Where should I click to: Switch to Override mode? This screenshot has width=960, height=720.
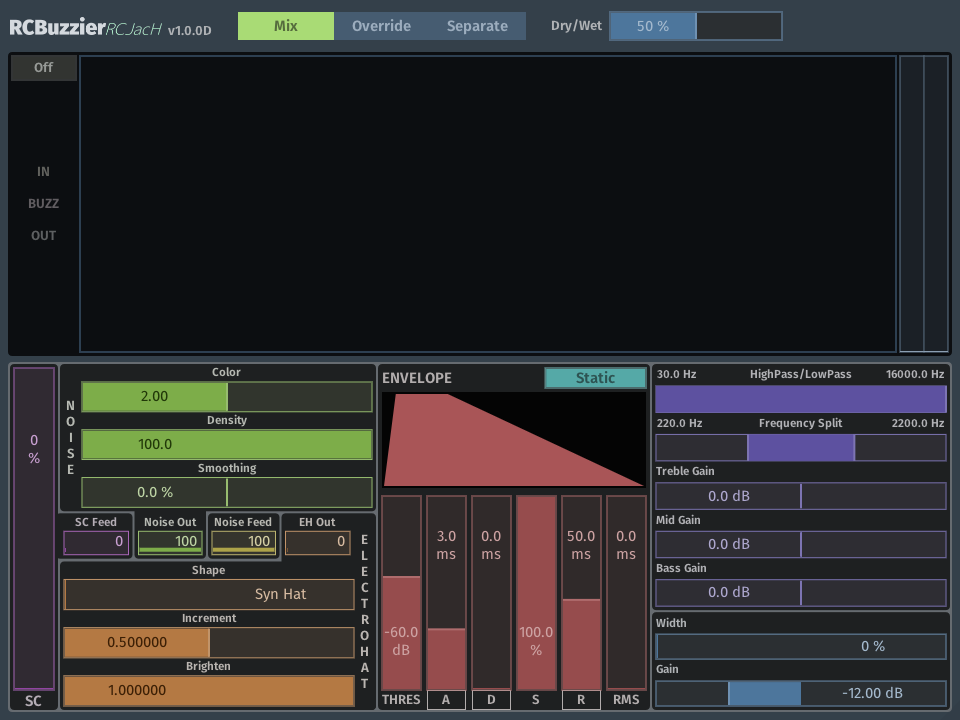(x=381, y=26)
